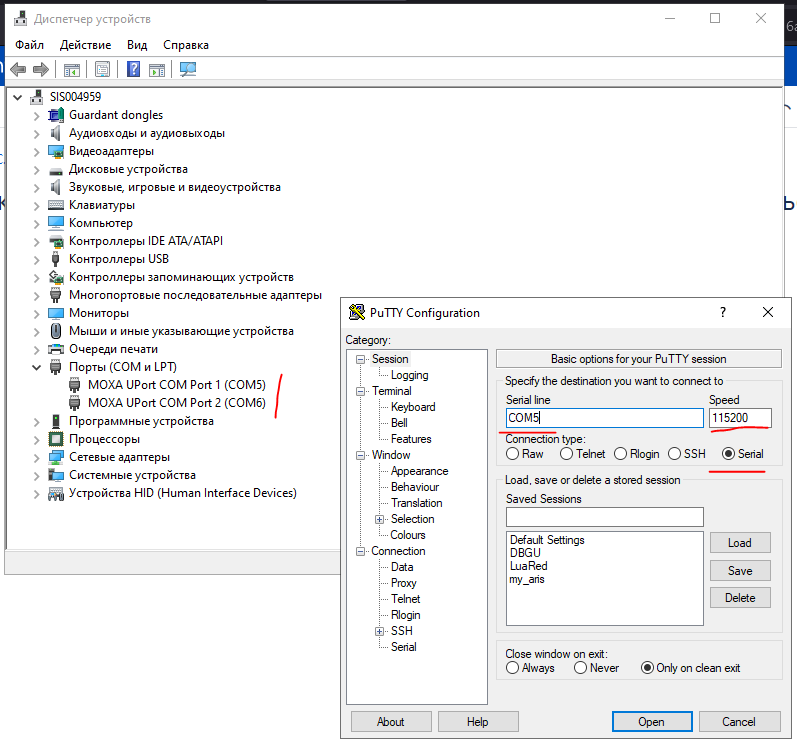This screenshot has width=797, height=746.
Task: Click the Back arrow in Device Manager toolbar
Action: (x=18, y=69)
